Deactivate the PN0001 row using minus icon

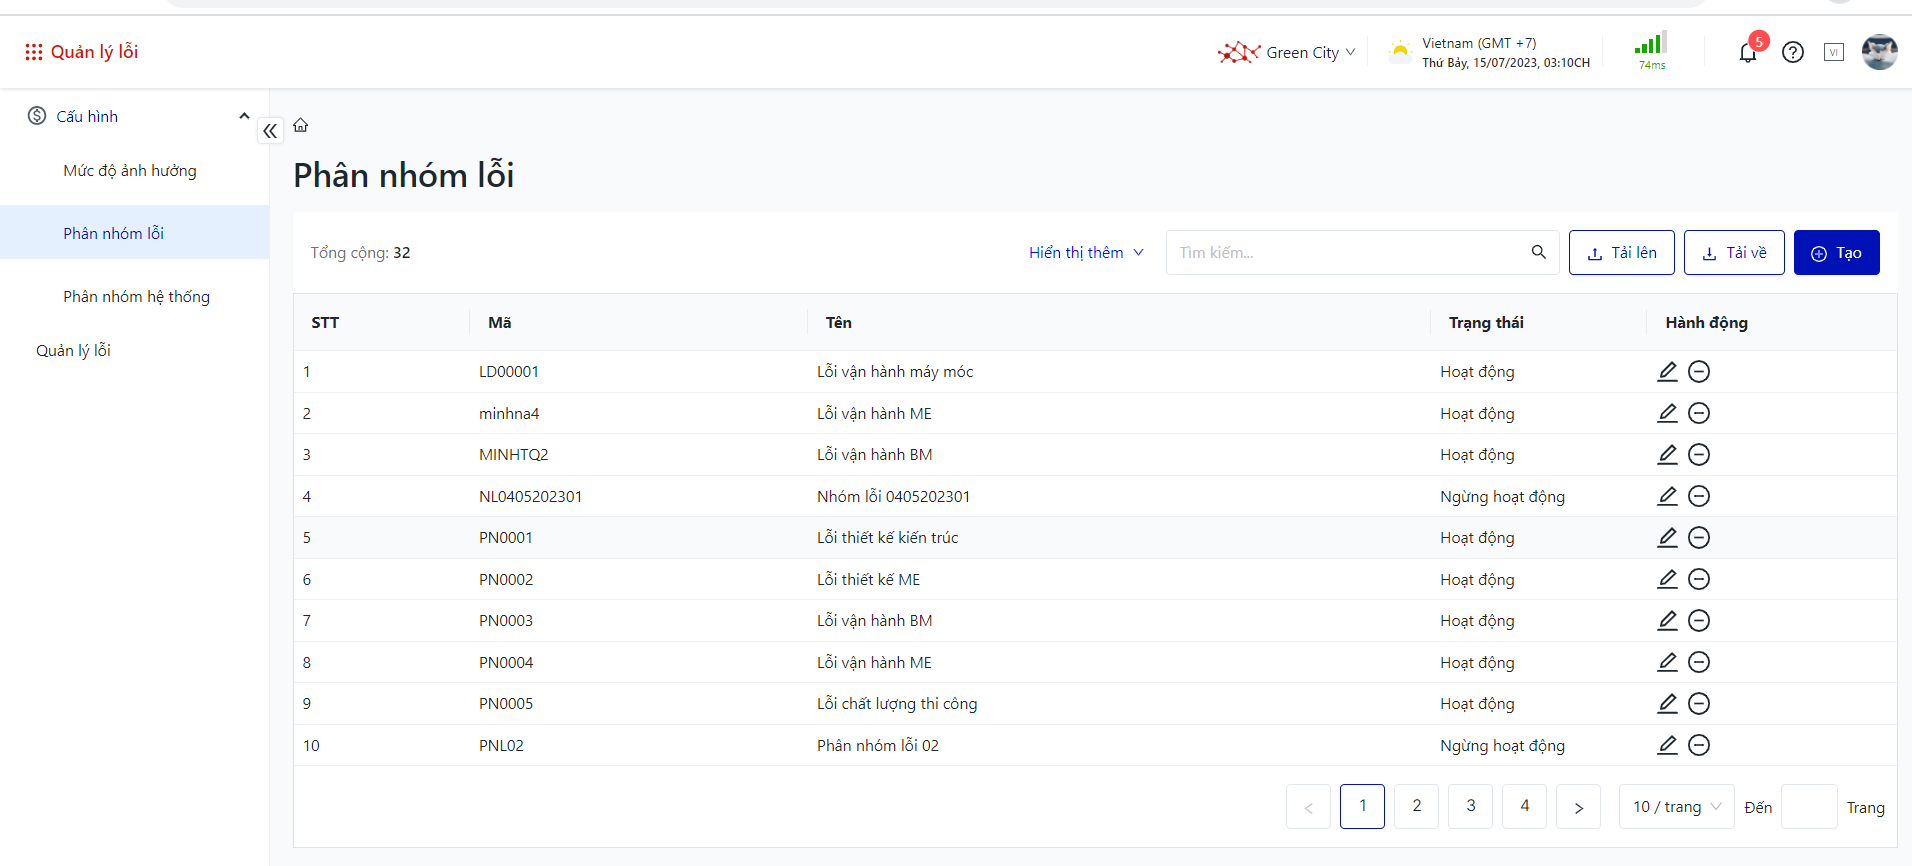click(1699, 538)
